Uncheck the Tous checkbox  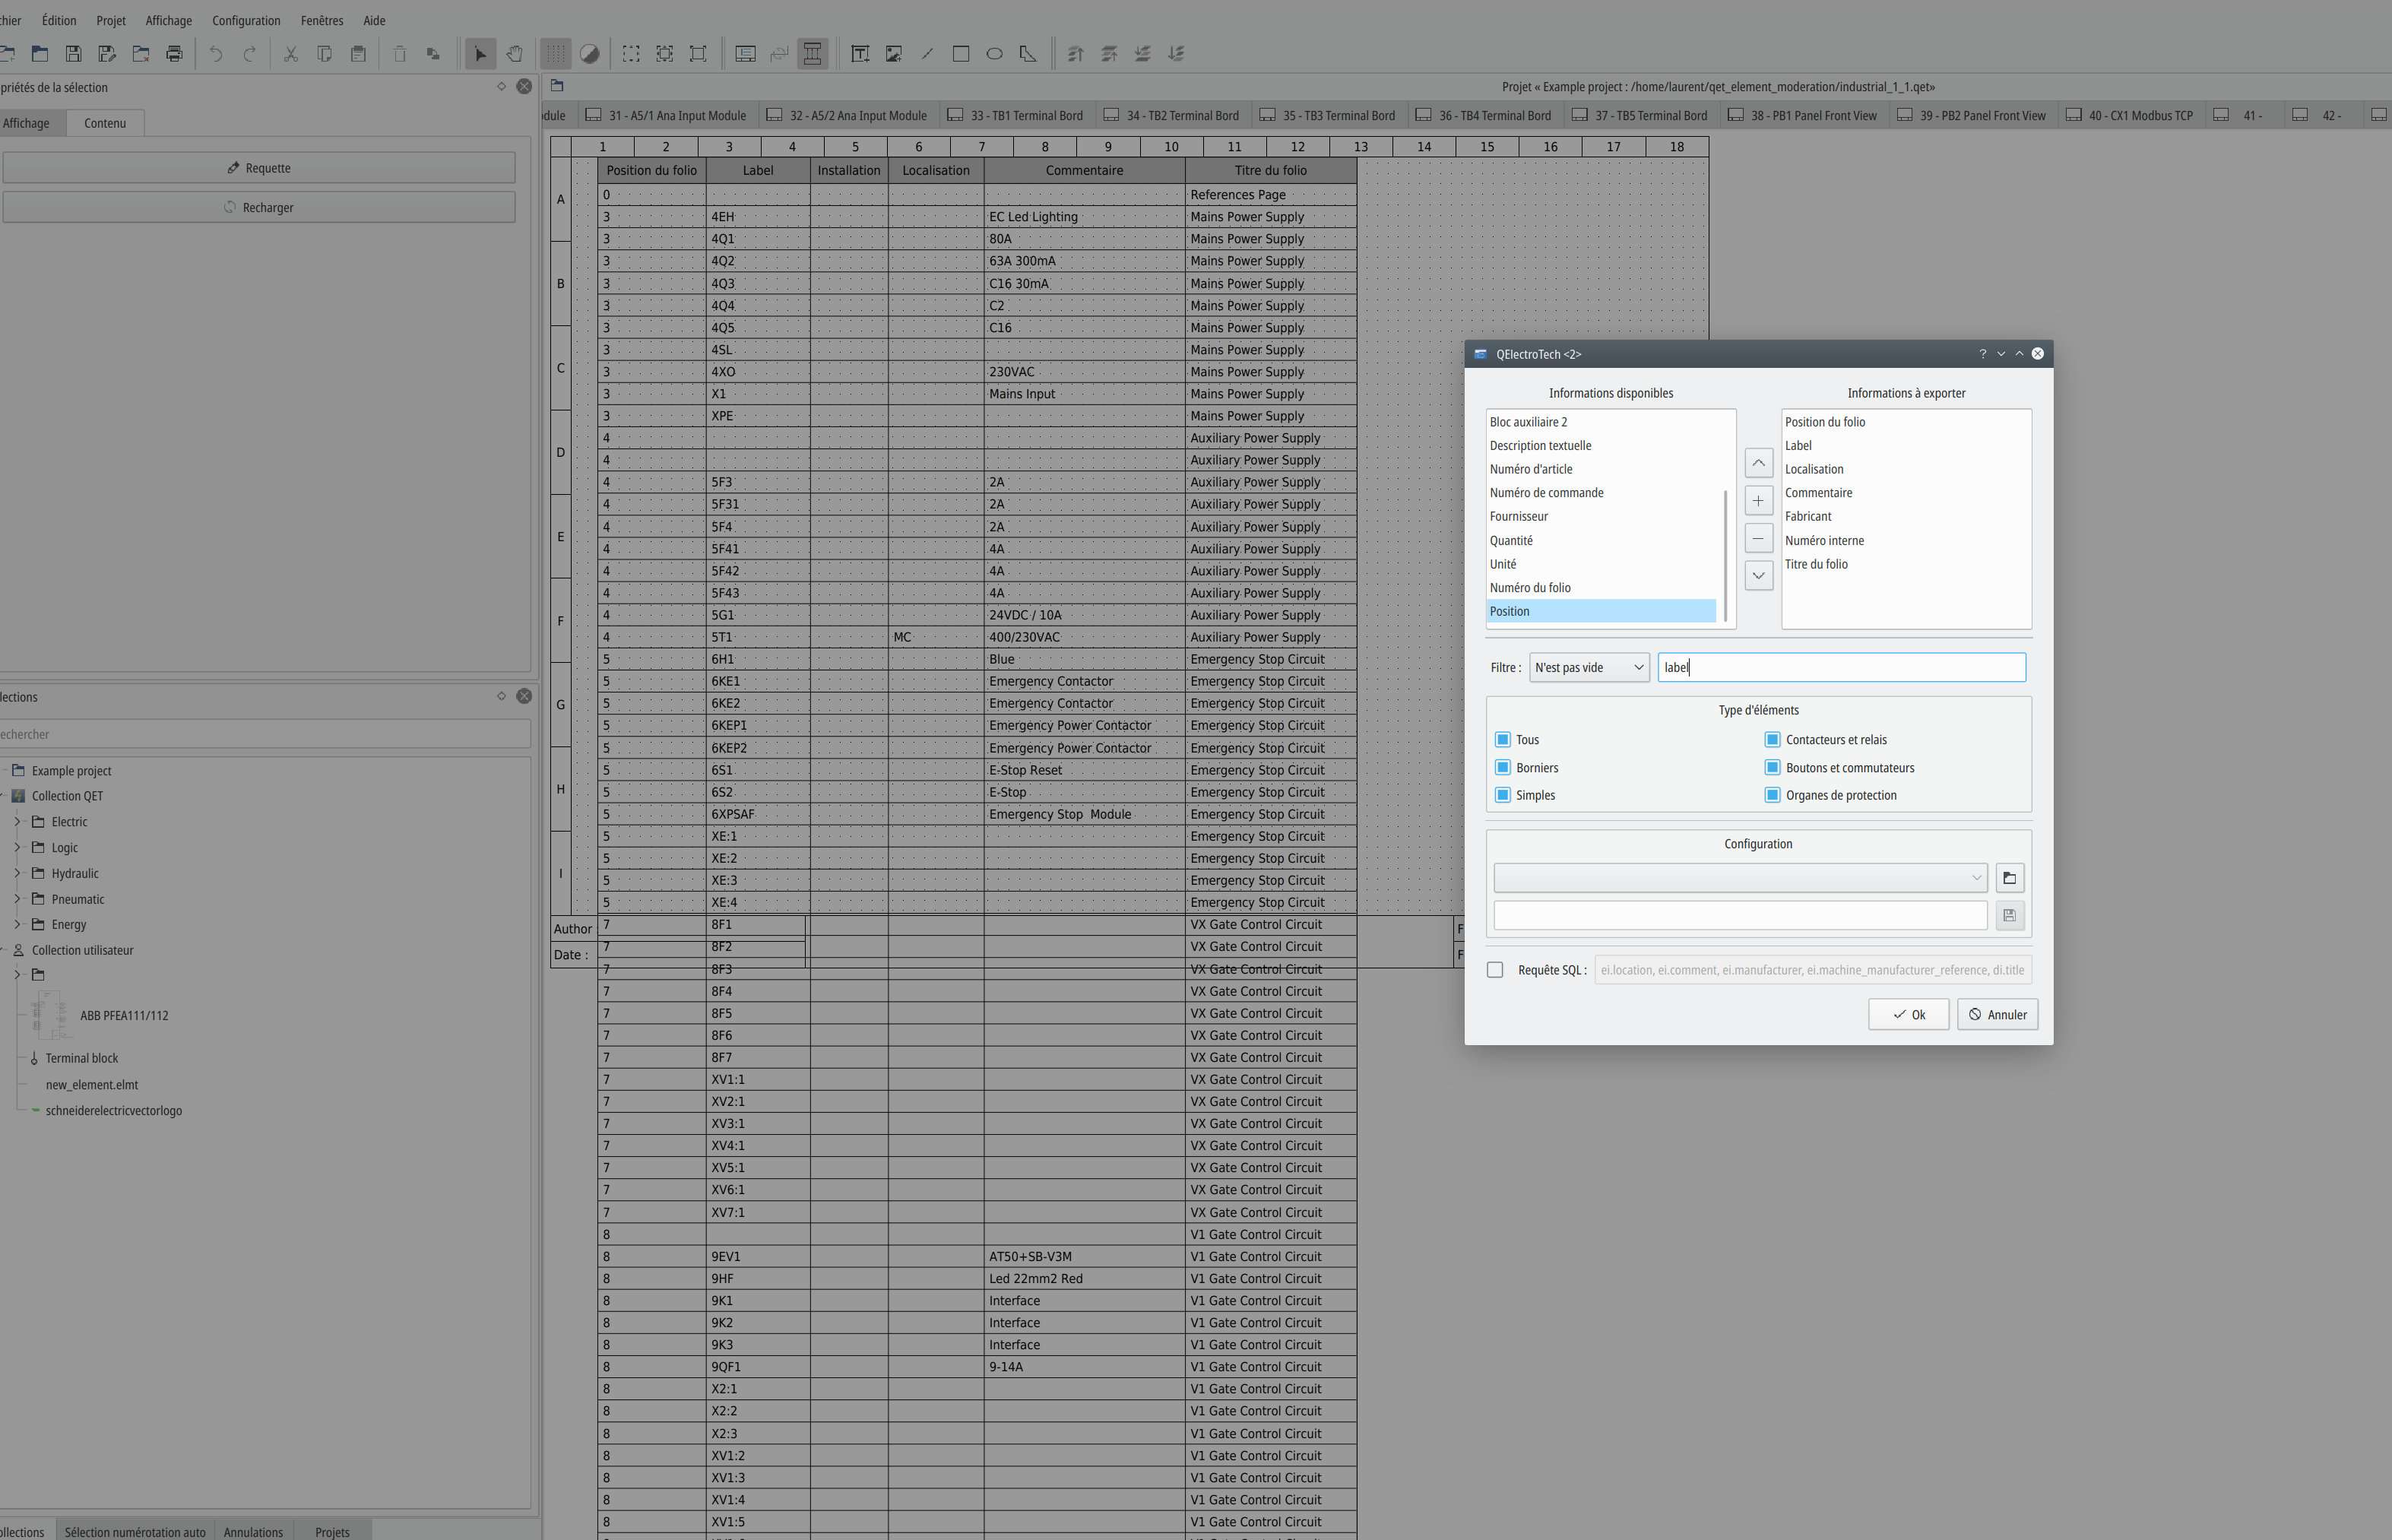pos(1502,740)
